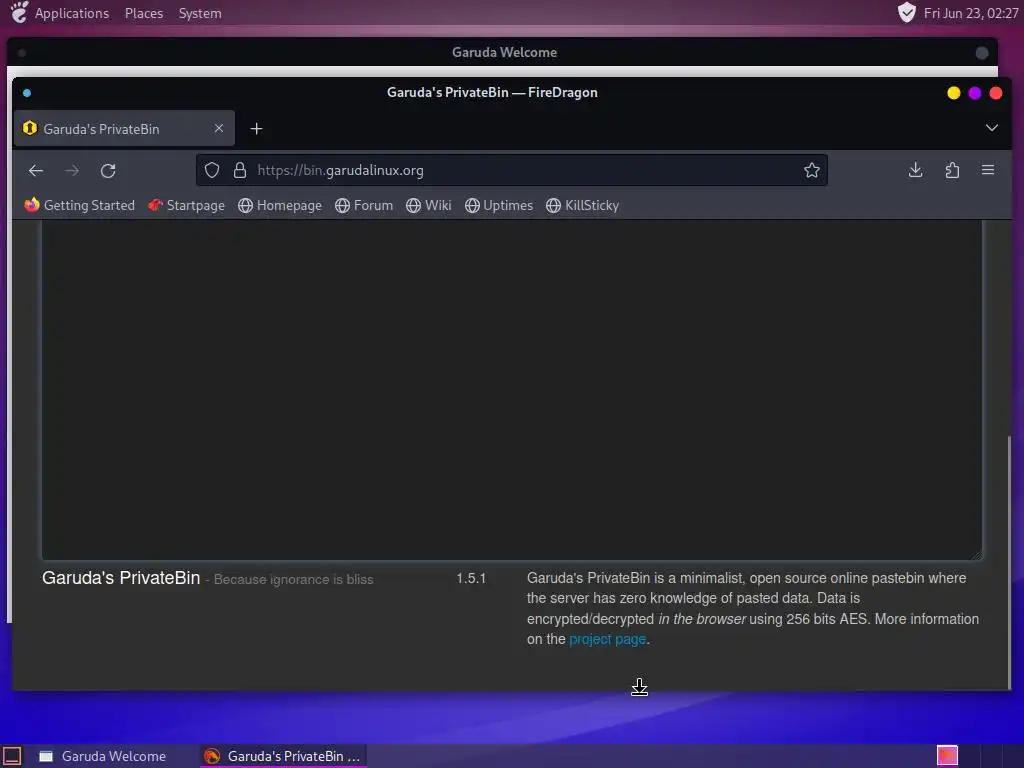The image size is (1024, 768).
Task: Open the Downloads panel
Action: coord(916,170)
